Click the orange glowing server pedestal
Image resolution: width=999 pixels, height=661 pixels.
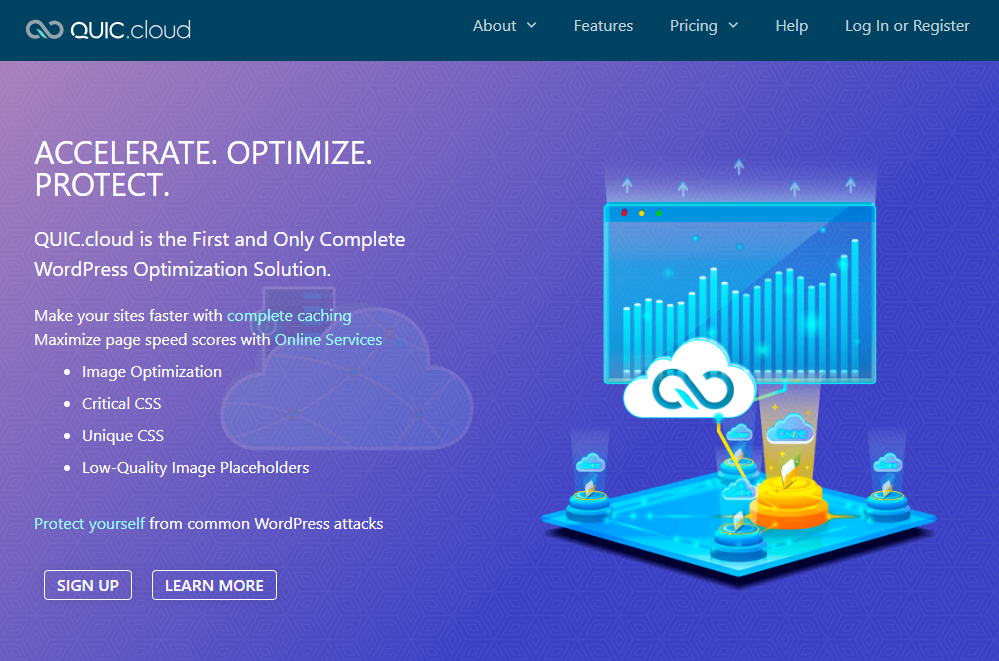pyautogui.click(x=789, y=504)
